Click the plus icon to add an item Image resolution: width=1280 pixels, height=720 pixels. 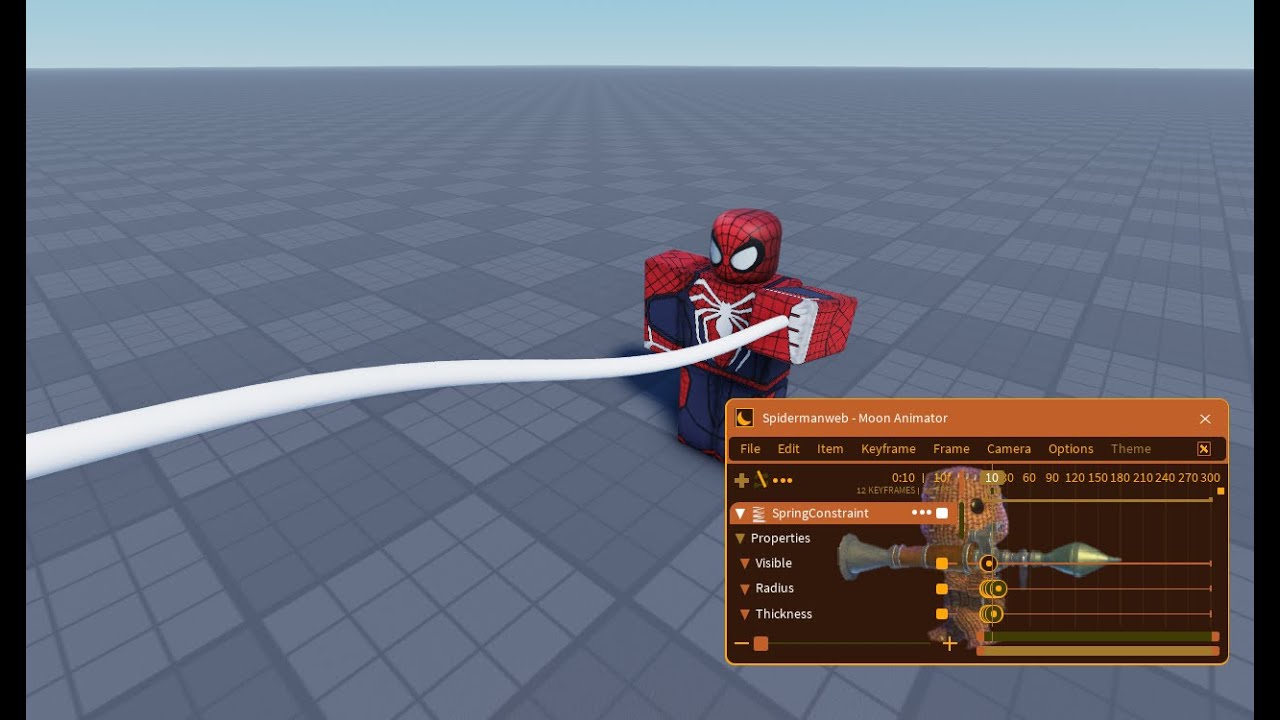tap(742, 480)
